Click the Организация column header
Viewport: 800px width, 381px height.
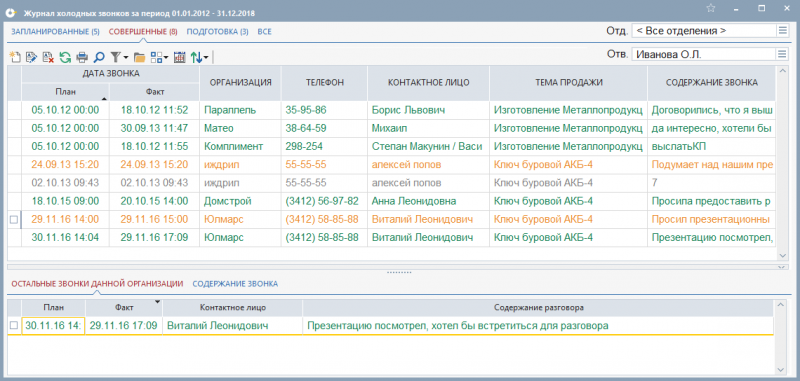240,82
